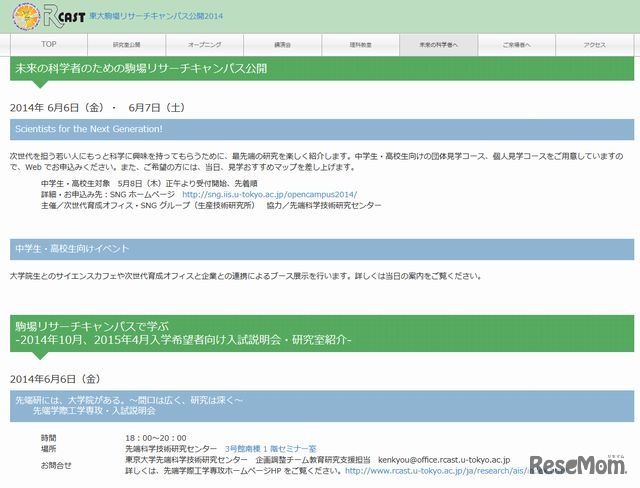This screenshot has height=488, width=640.
Task: Click the kenkyou@office.rcast.u-tokyo.ac.jp email address
Action: [444, 460]
